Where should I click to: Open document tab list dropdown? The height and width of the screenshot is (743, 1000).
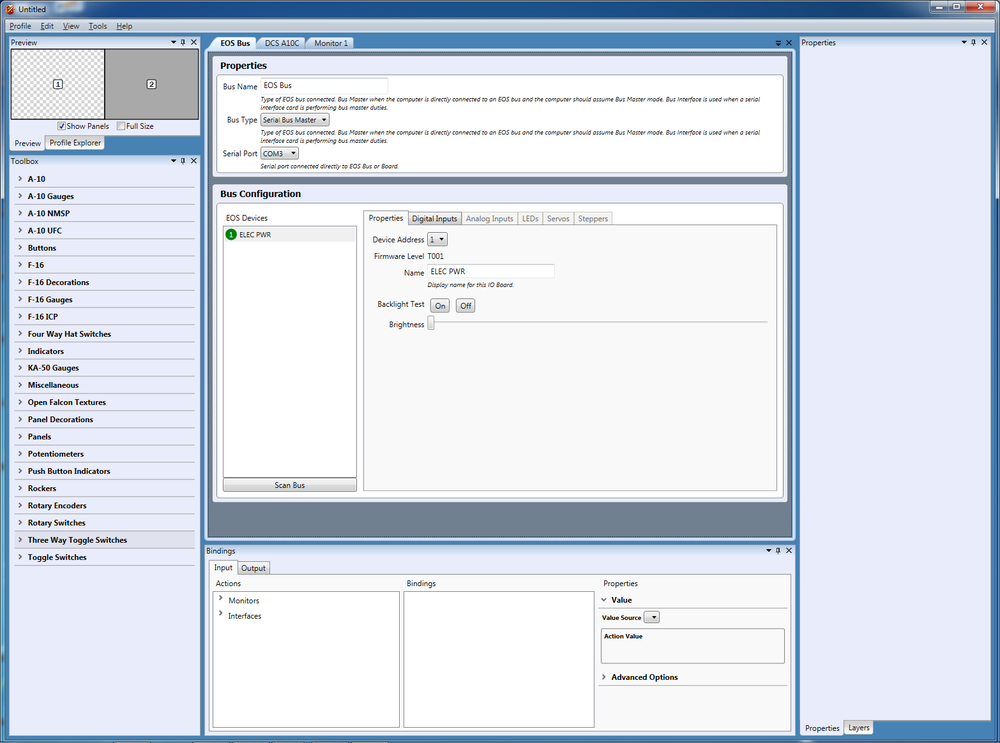pyautogui.click(x=778, y=43)
